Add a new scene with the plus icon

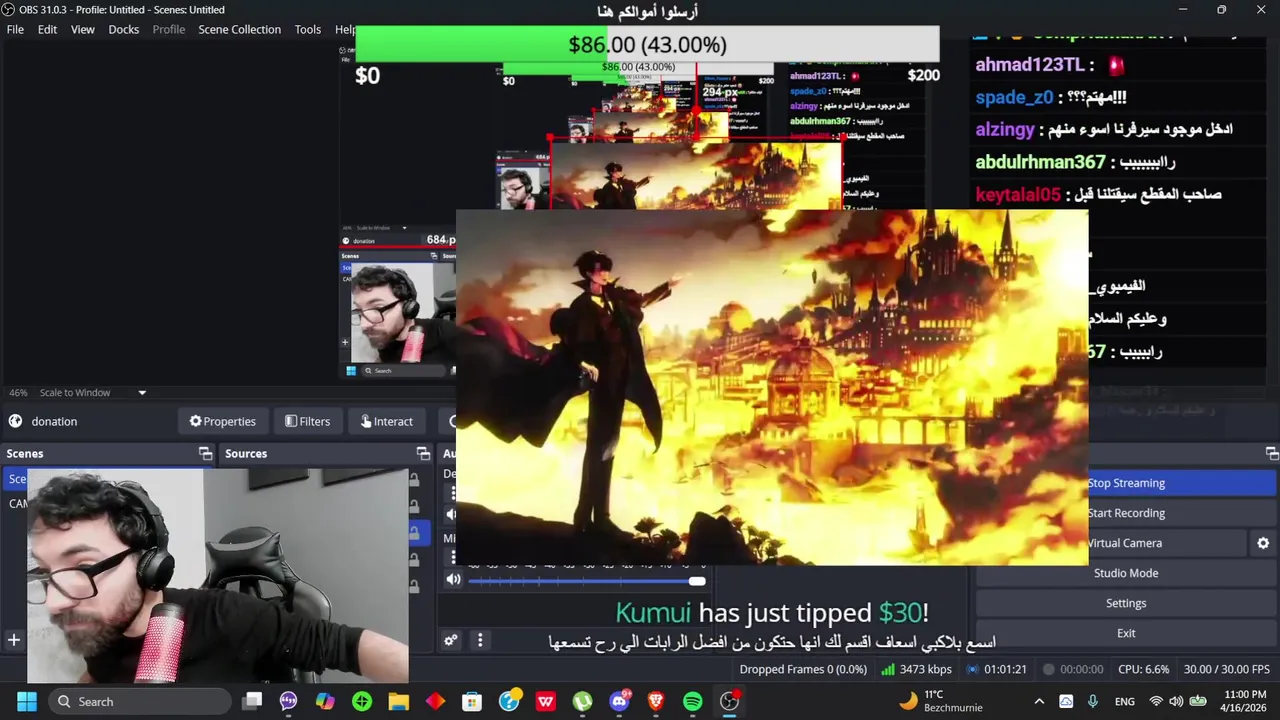click(14, 640)
